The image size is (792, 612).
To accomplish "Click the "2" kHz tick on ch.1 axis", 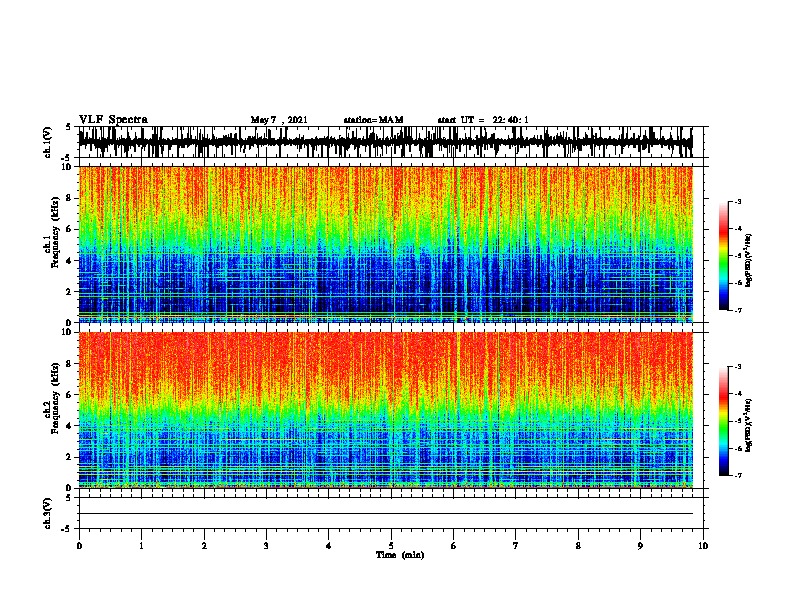I will click(x=70, y=291).
